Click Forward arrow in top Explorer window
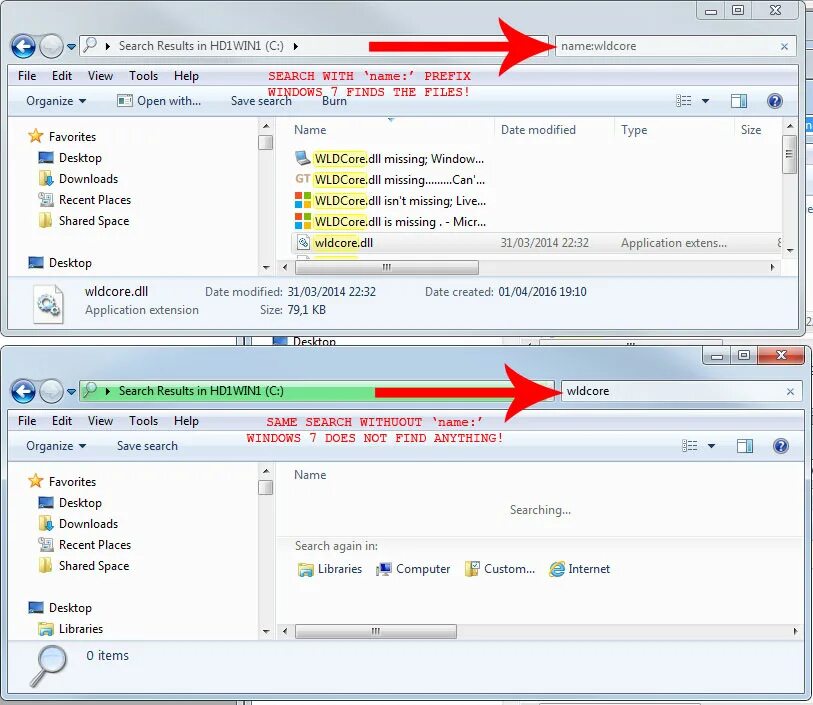The height and width of the screenshot is (705, 813). click(51, 47)
